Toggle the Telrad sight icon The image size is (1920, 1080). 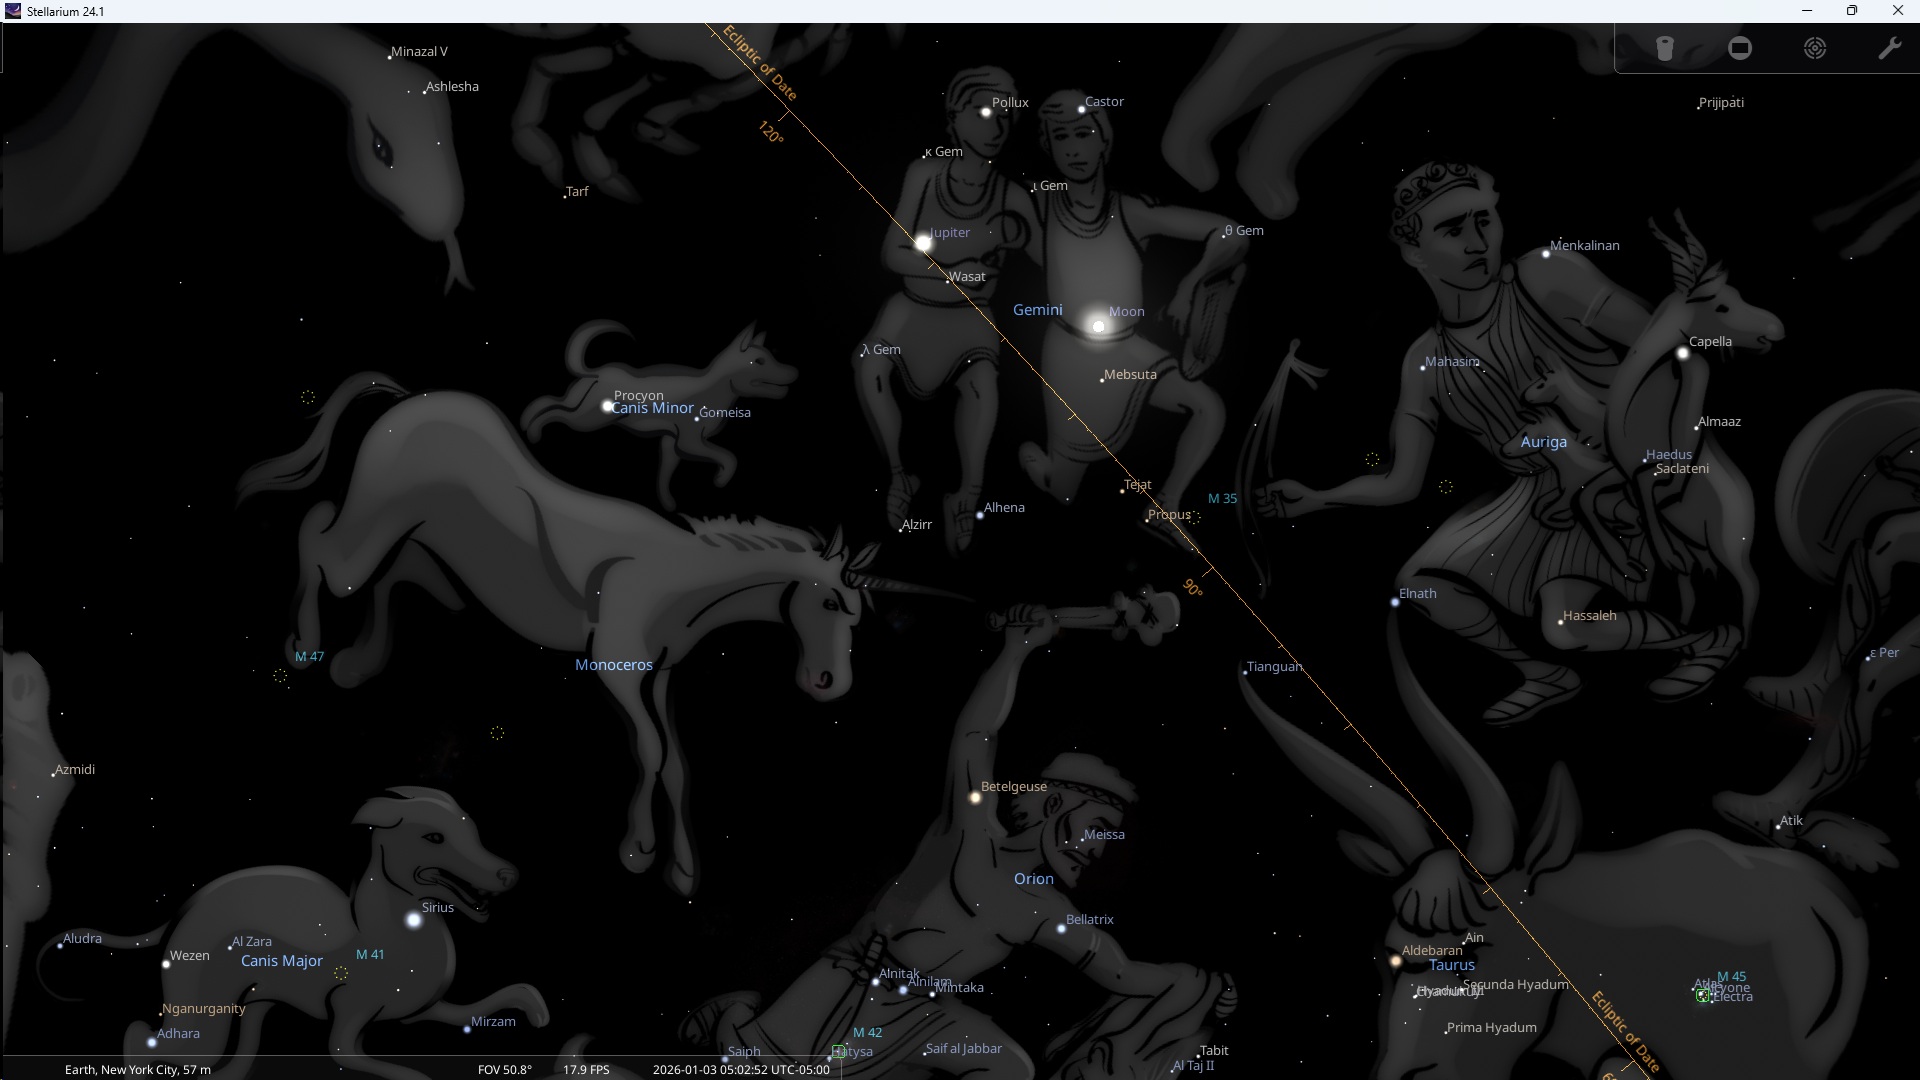pos(1815,49)
